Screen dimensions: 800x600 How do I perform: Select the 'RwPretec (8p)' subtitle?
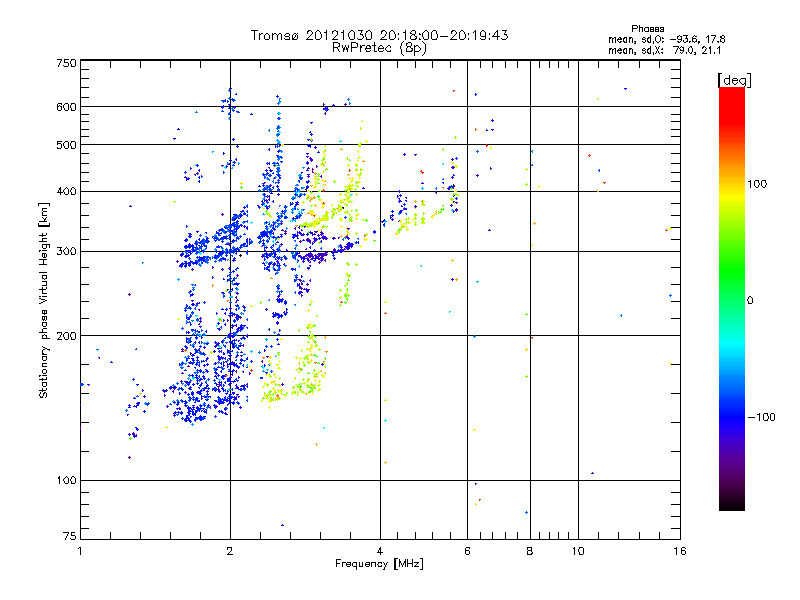point(379,48)
